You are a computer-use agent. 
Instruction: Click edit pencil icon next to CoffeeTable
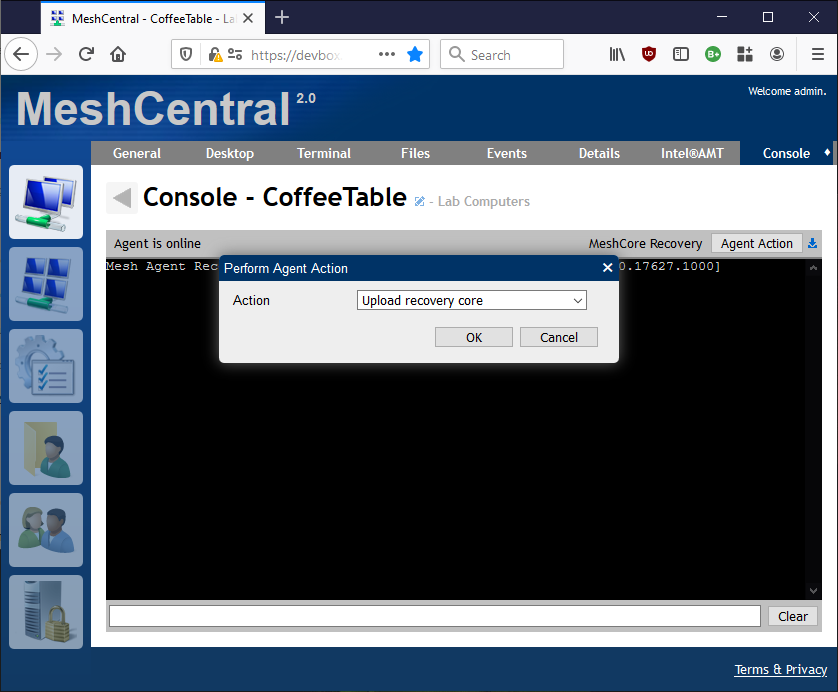(x=420, y=201)
